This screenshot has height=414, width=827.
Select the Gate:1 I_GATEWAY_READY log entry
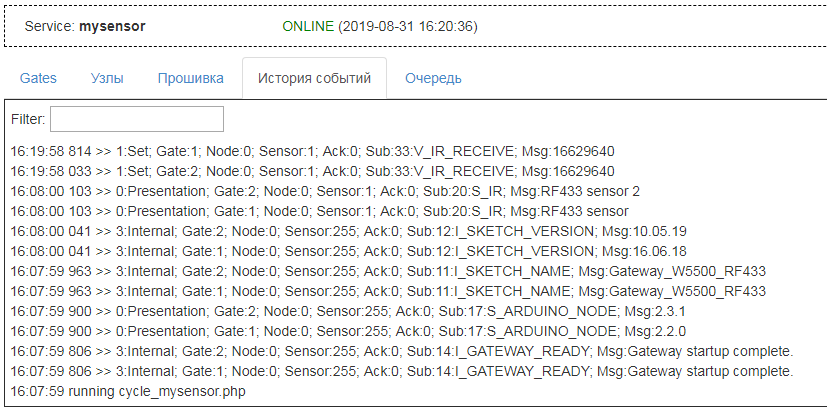(x=401, y=371)
